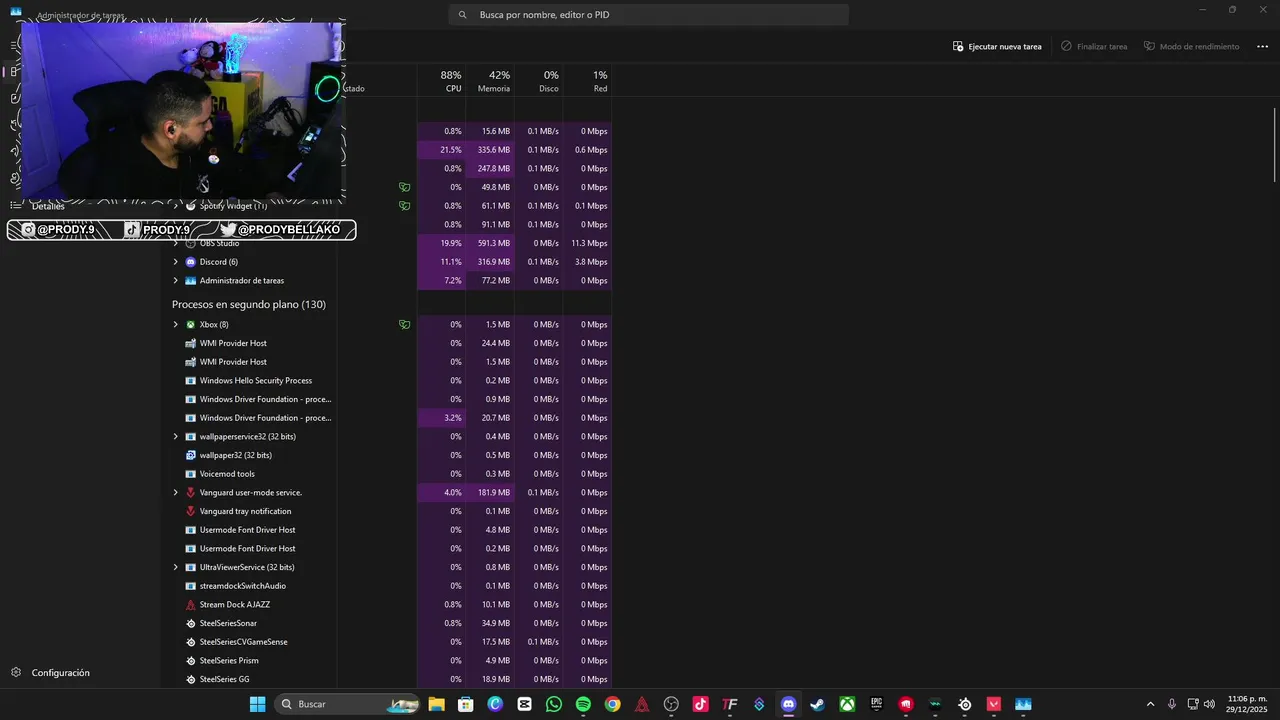This screenshot has height=720, width=1280.
Task: Expand the UltraViewerService (32 bits) group
Action: (176, 567)
